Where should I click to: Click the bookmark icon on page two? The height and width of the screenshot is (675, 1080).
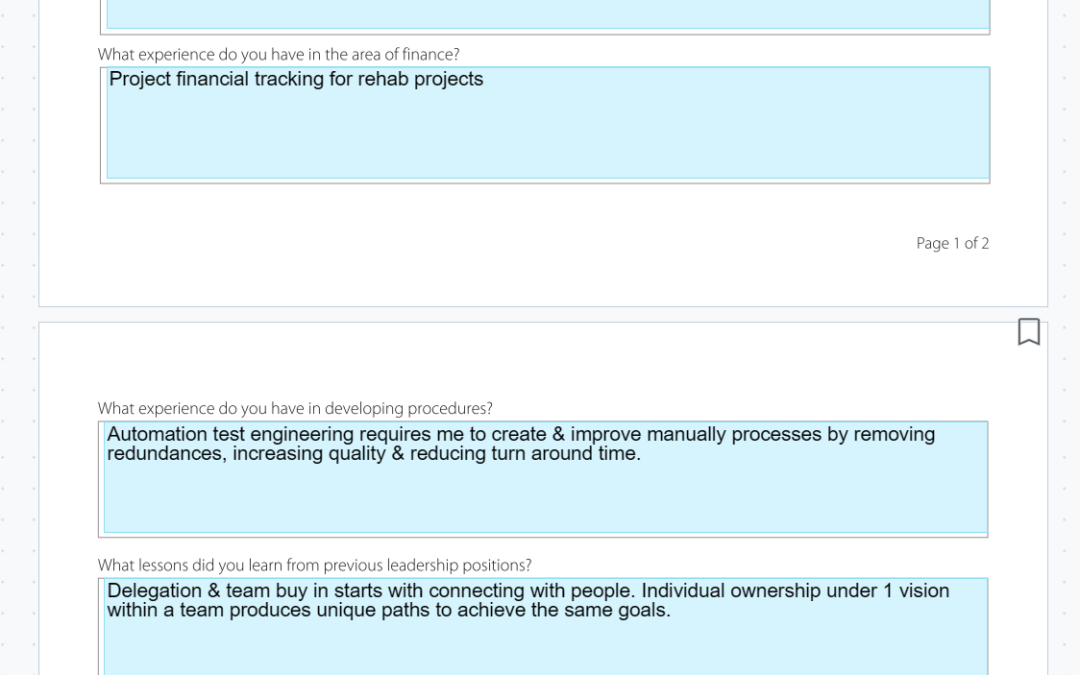pos(1028,332)
